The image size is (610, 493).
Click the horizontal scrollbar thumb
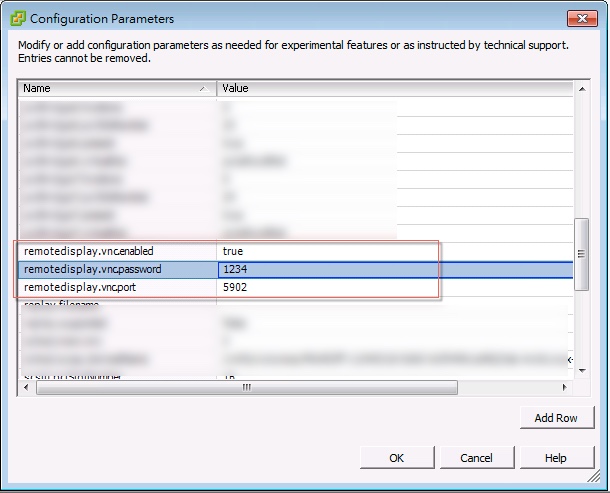tap(245, 387)
